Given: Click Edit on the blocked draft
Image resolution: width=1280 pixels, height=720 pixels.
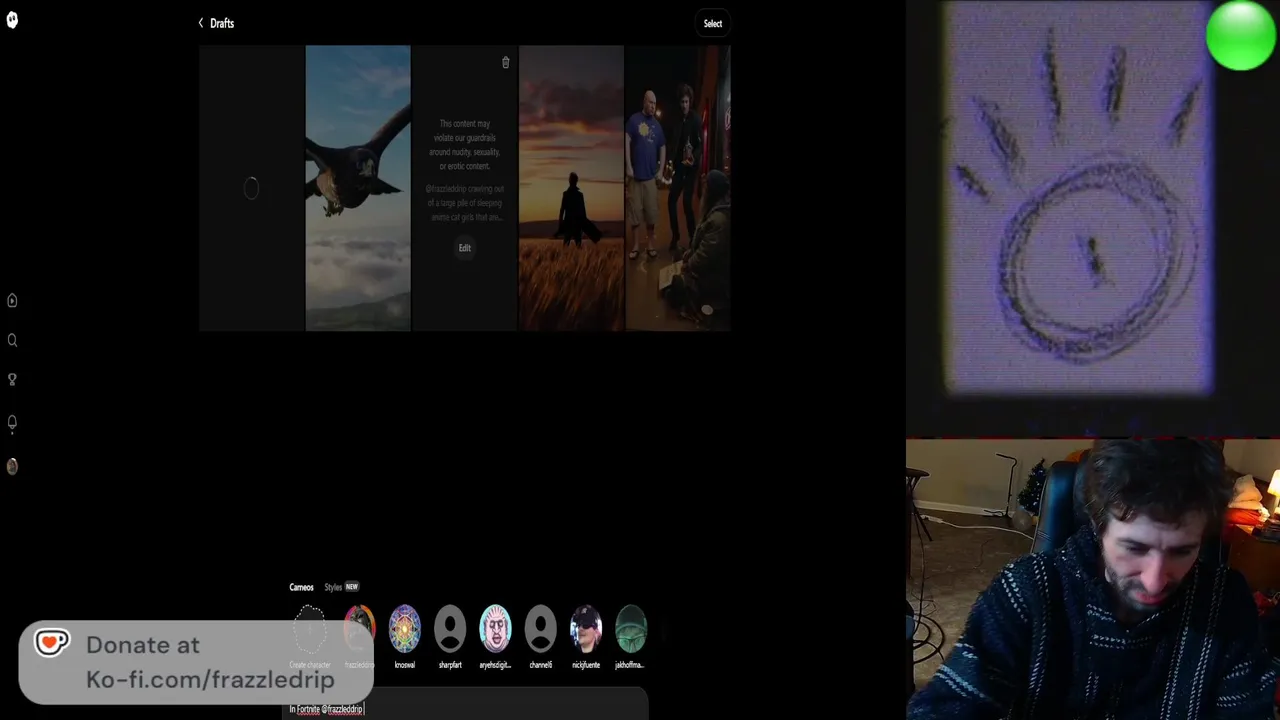Looking at the screenshot, I should [465, 248].
